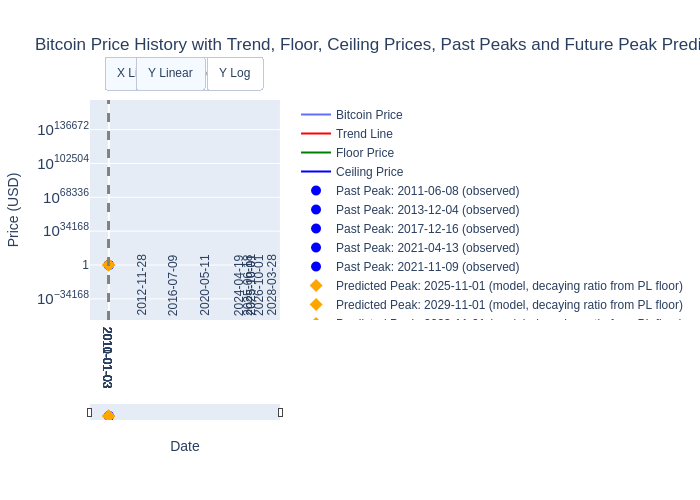Switch Y axis to Log scale
Screen dimensions: 700x500
click(235, 73)
